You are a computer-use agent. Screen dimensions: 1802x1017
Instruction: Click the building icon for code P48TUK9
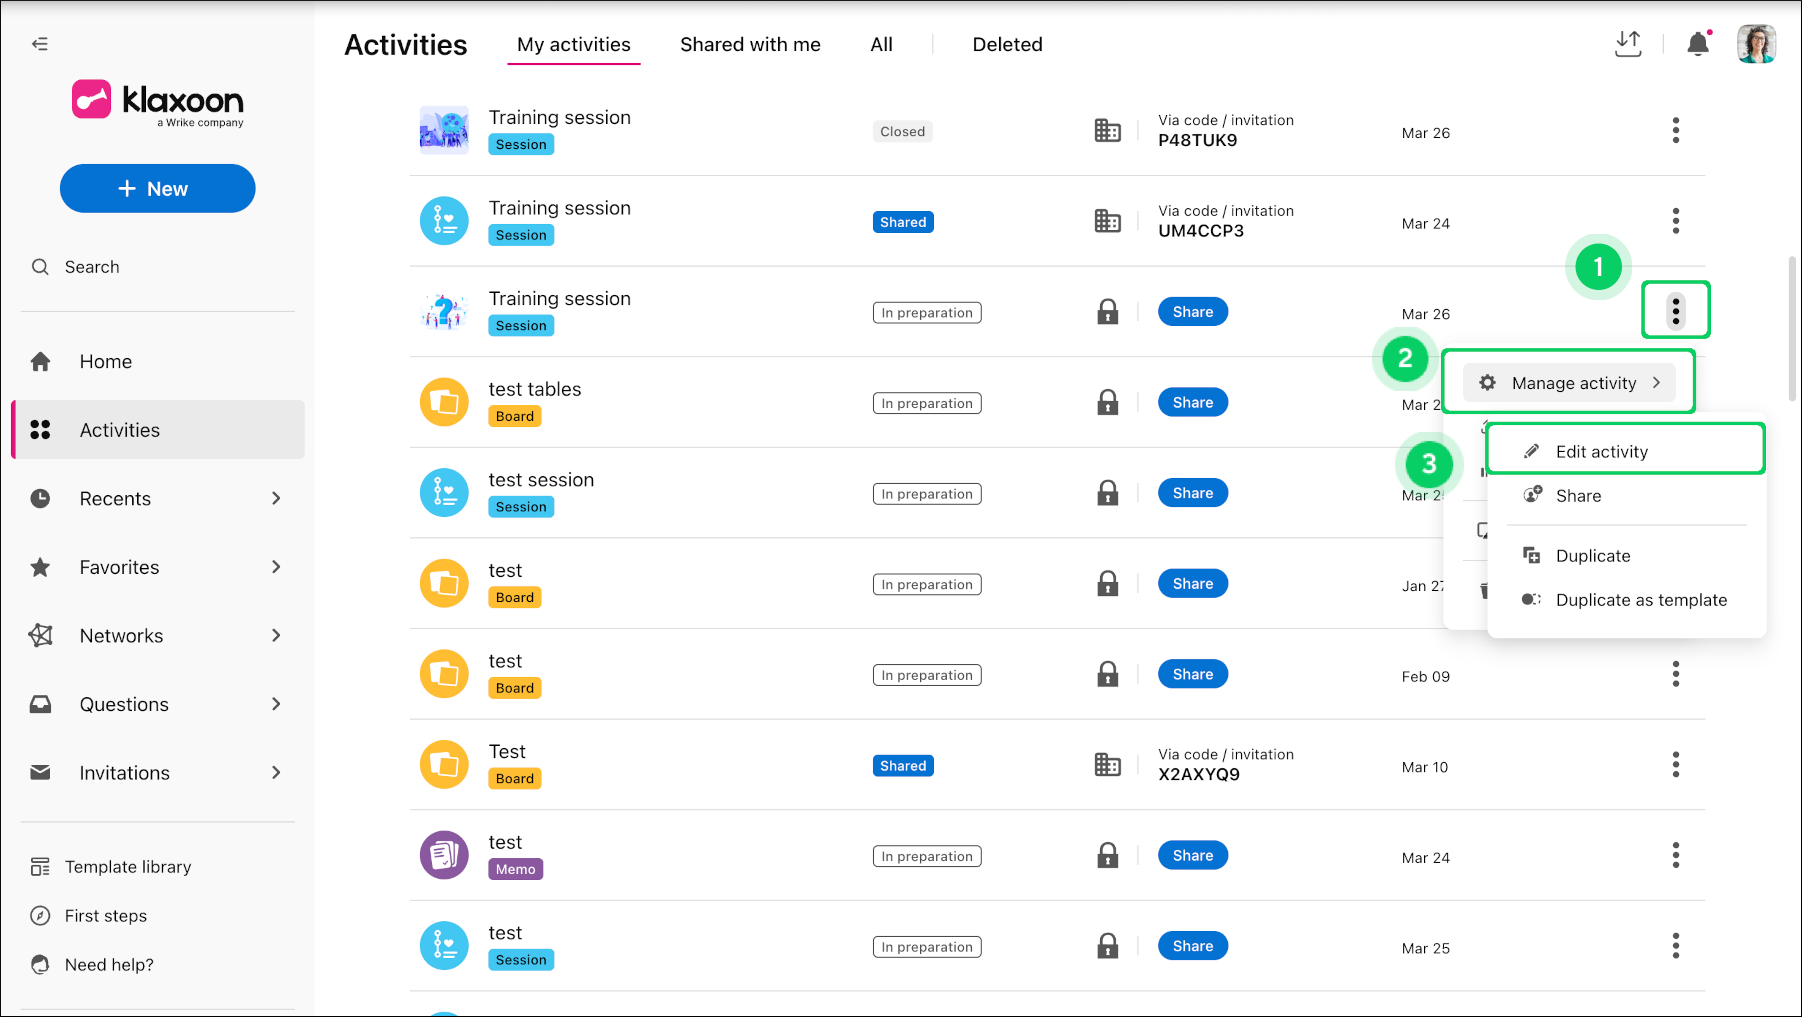[1108, 130]
